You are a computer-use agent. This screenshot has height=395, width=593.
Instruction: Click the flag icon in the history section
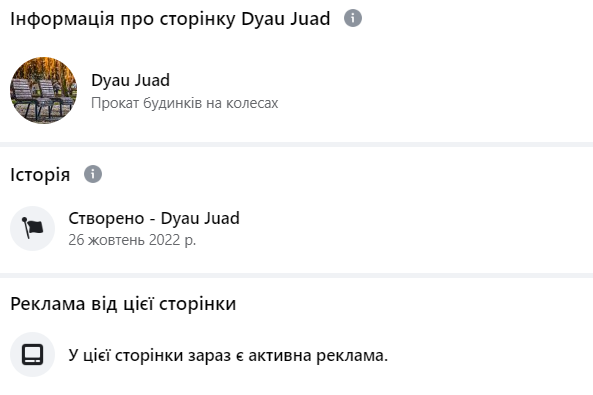tap(33, 228)
